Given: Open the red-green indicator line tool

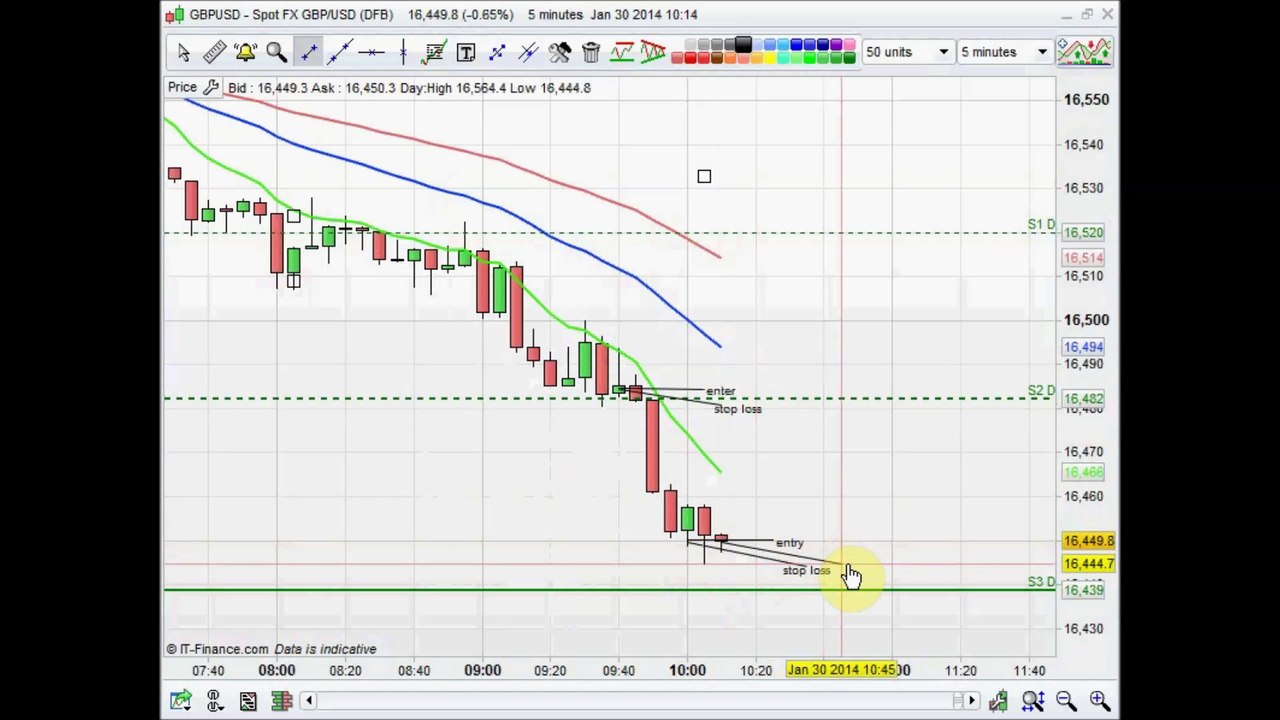Looking at the screenshot, I should 622,52.
